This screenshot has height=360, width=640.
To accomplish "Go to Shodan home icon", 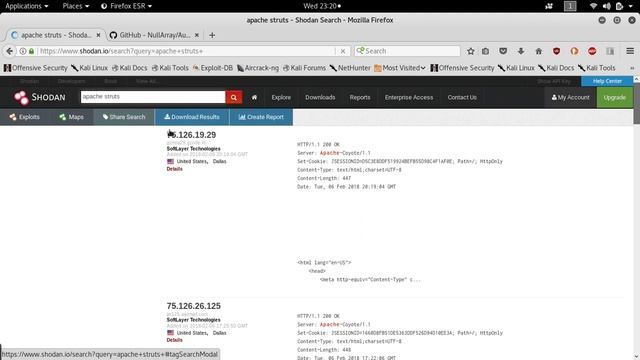I will coord(254,97).
